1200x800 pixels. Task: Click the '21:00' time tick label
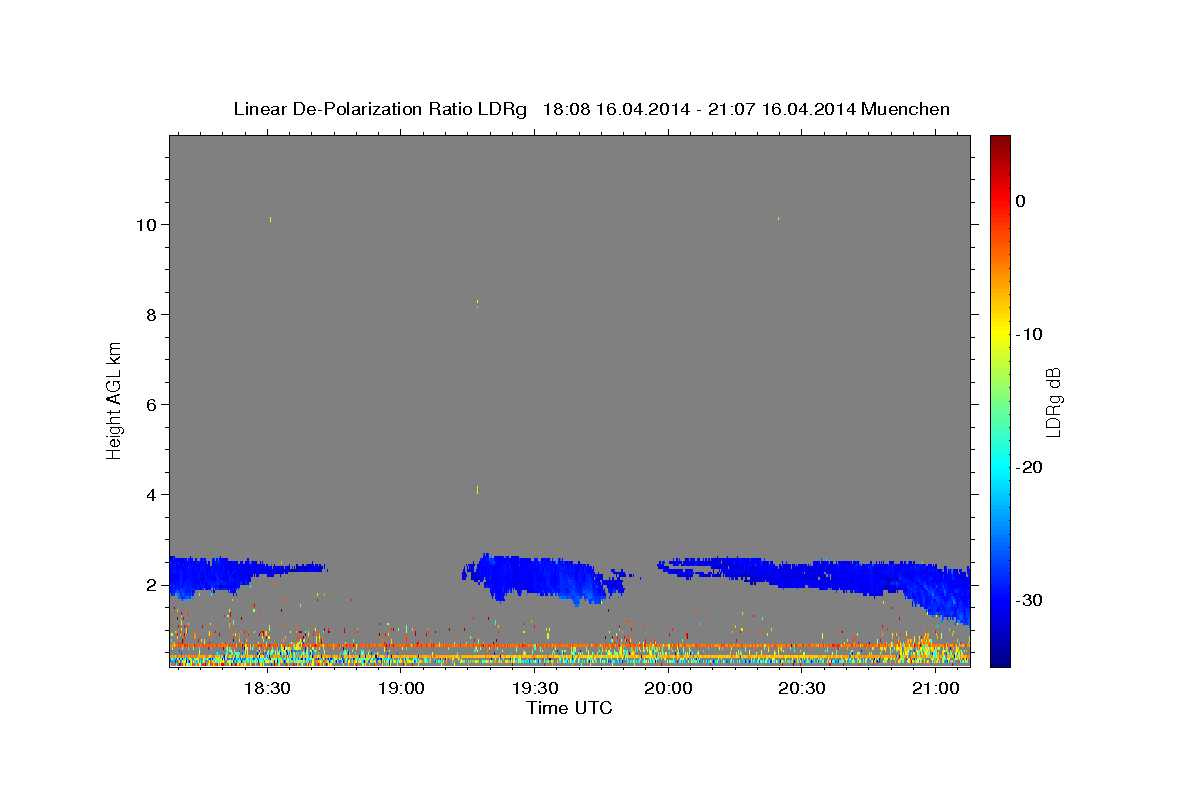pyautogui.click(x=935, y=688)
